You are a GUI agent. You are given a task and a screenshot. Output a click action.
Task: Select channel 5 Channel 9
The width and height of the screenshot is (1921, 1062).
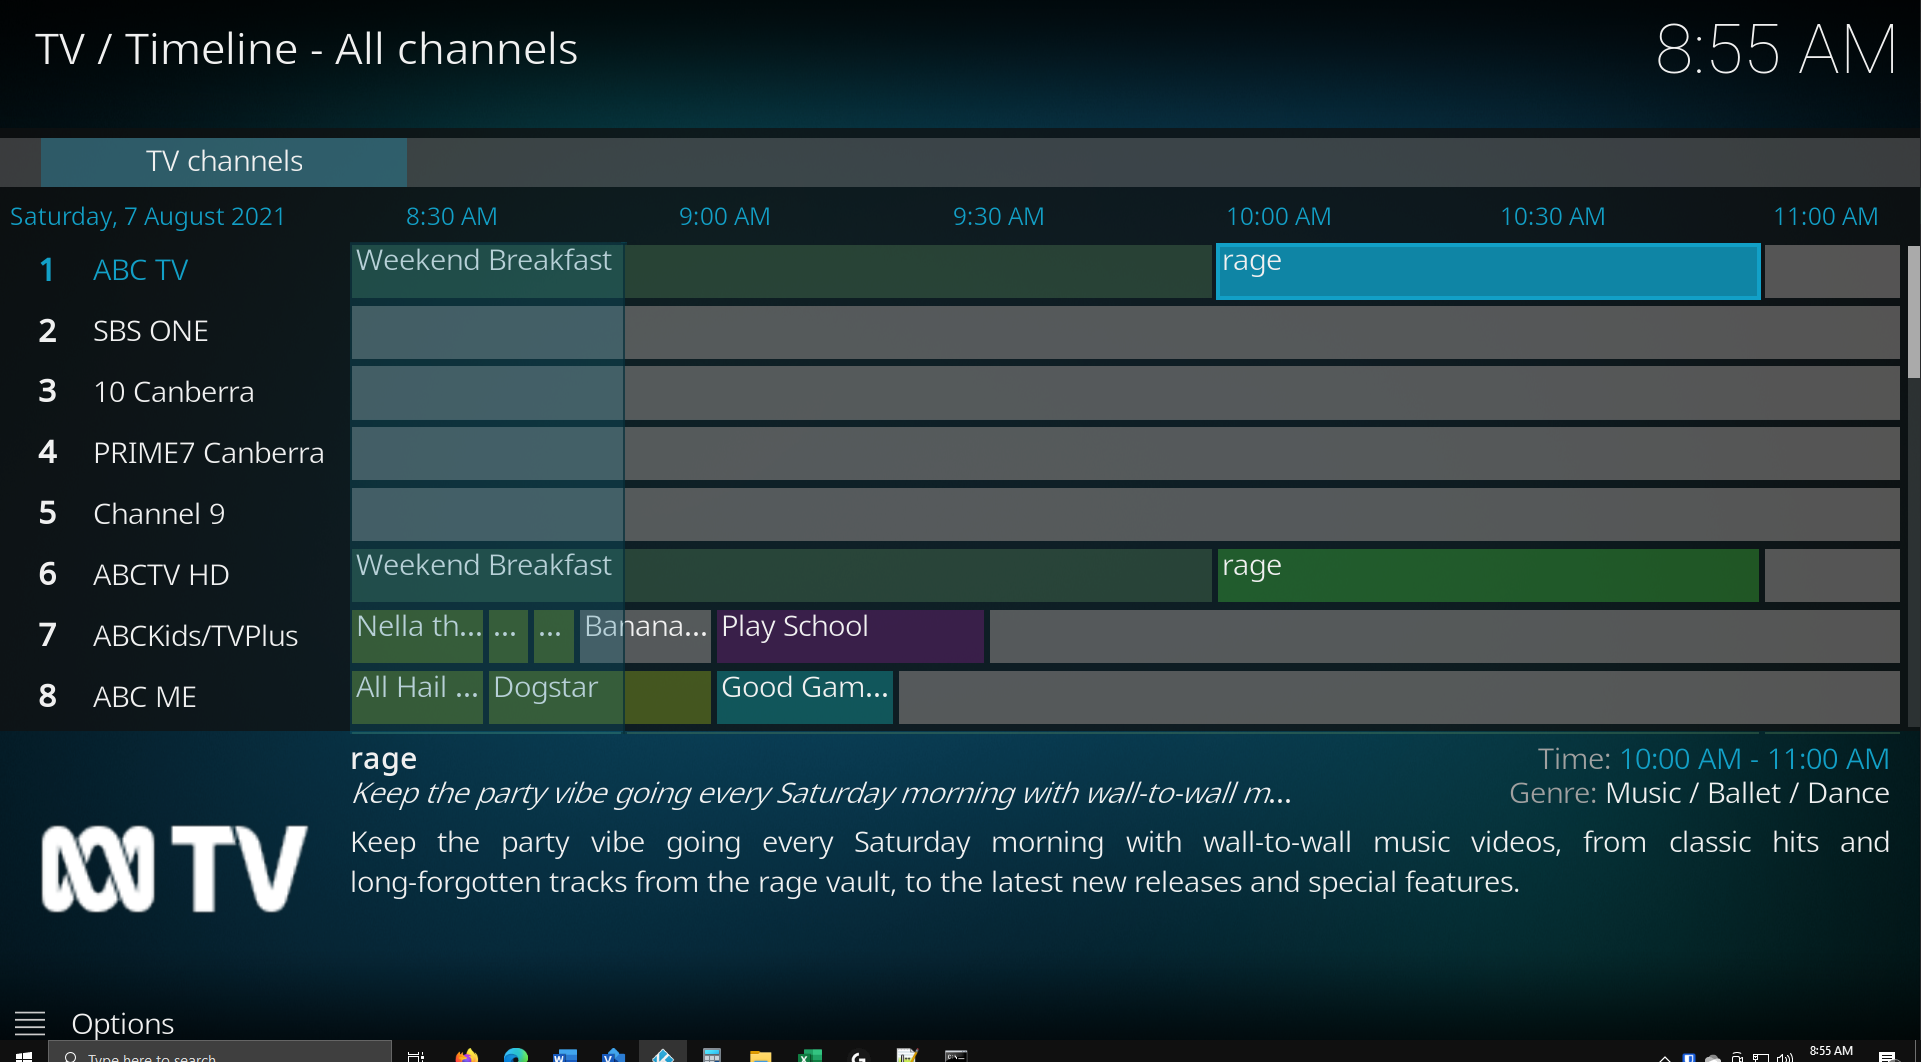175,514
